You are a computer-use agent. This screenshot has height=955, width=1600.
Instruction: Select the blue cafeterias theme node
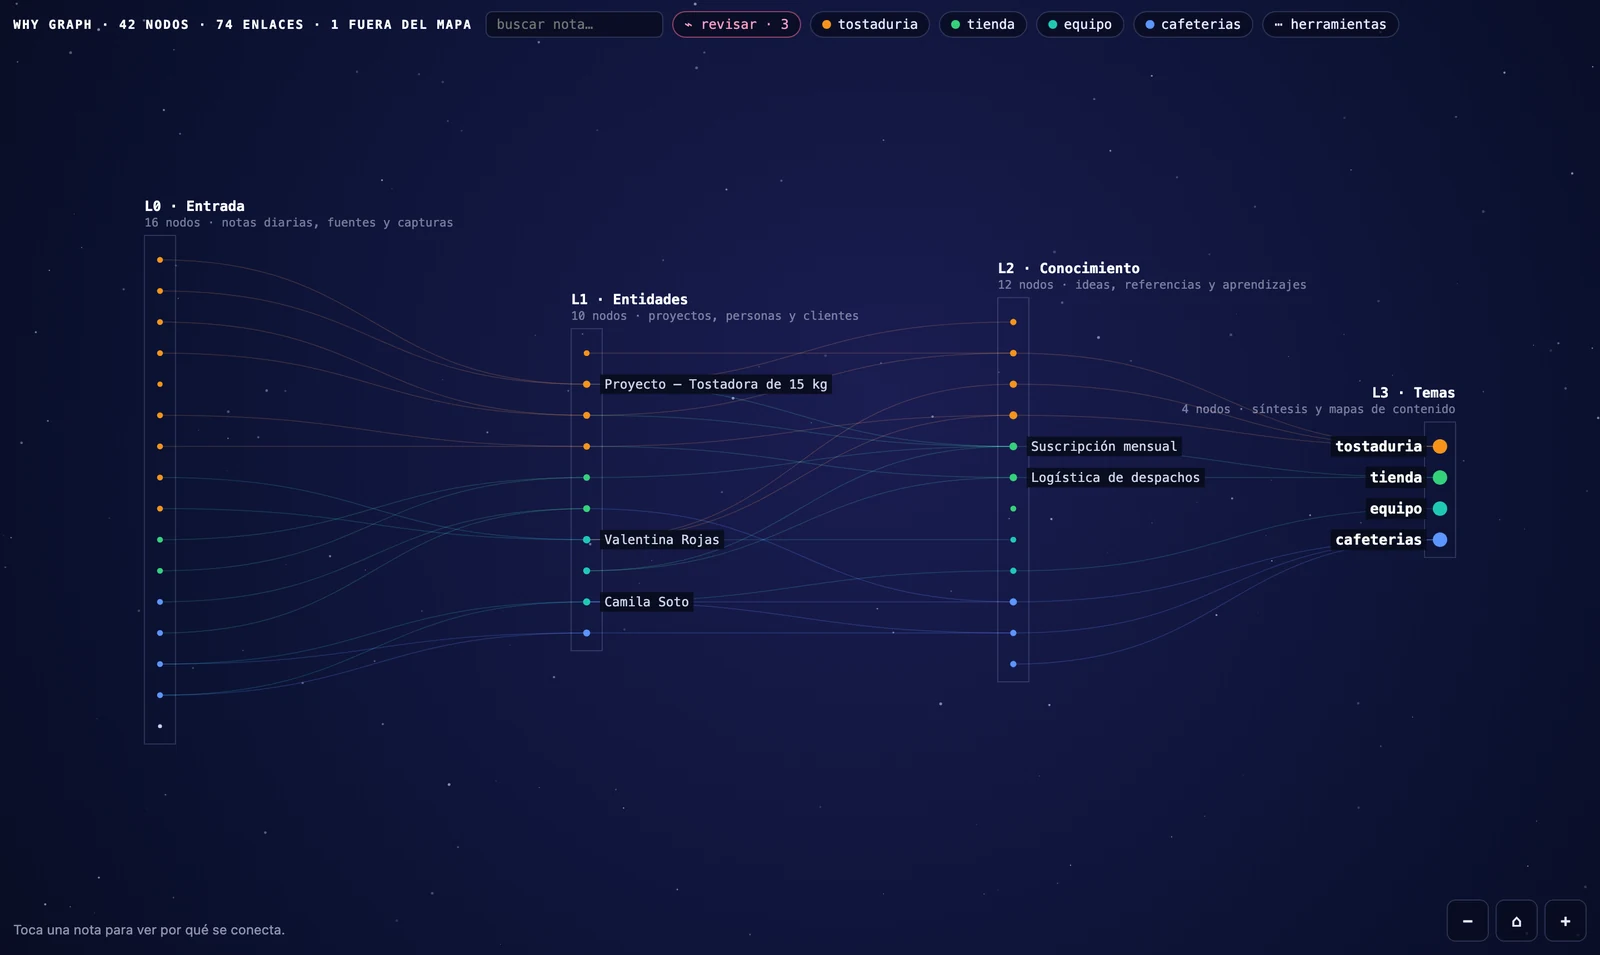(1440, 539)
